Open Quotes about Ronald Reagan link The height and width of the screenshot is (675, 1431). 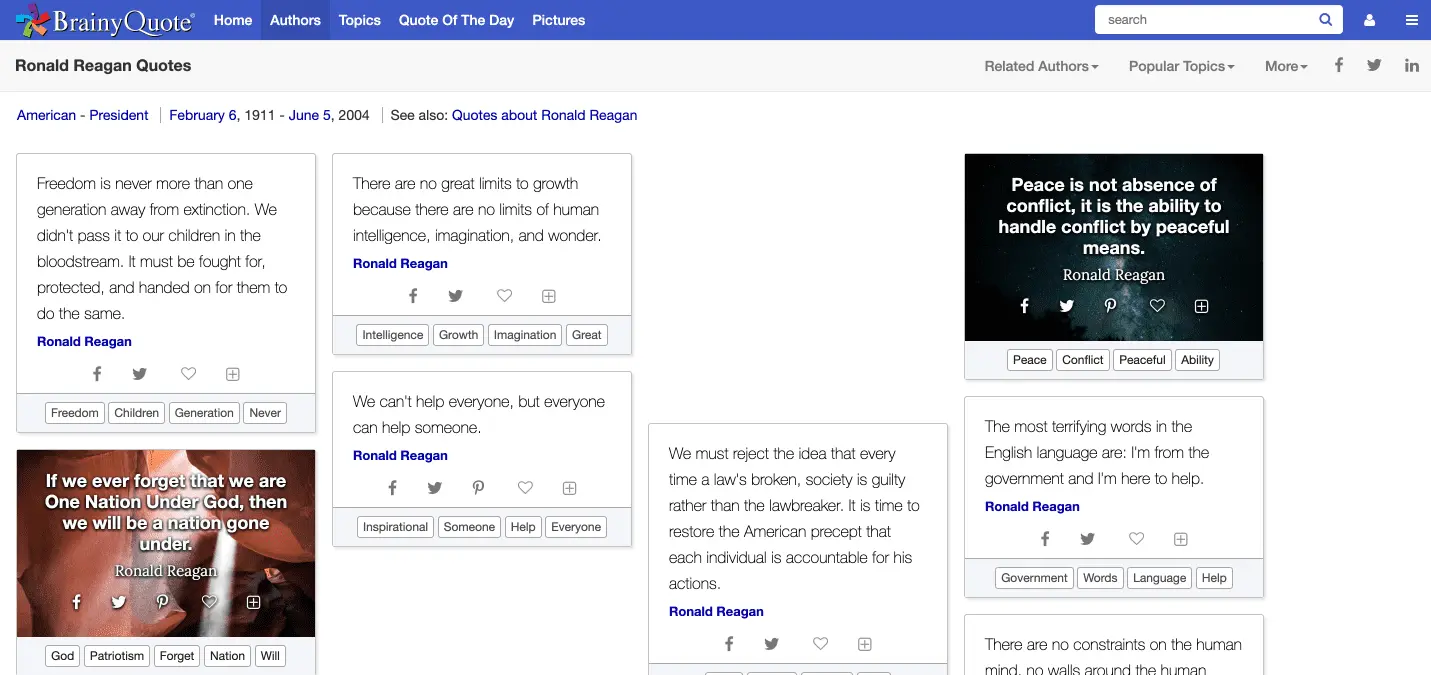(x=544, y=115)
